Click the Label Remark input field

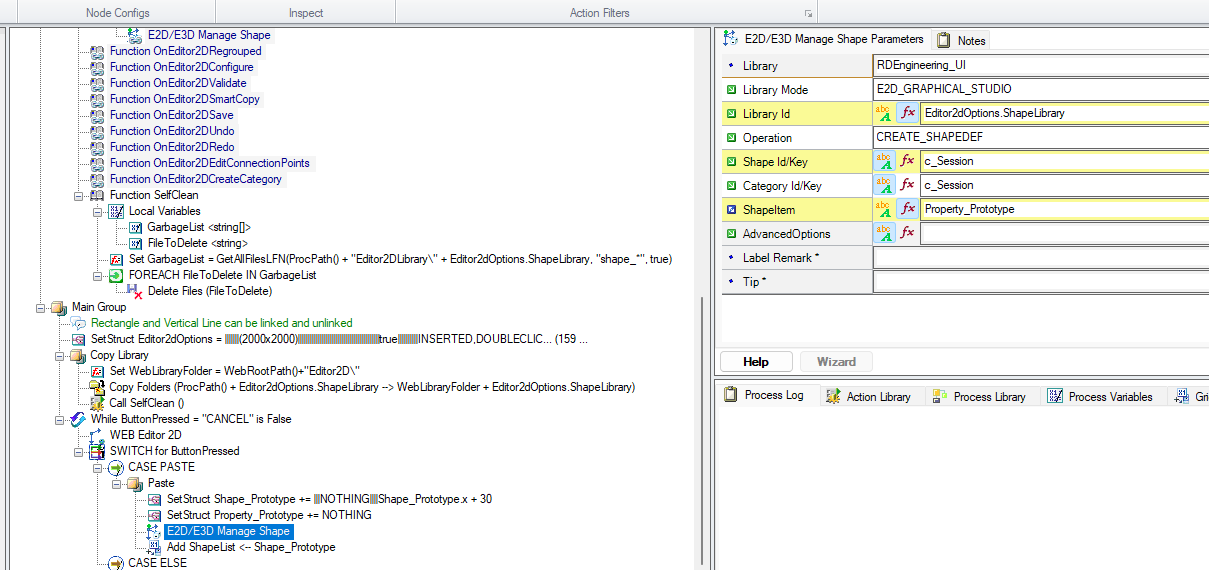tap(1040, 257)
